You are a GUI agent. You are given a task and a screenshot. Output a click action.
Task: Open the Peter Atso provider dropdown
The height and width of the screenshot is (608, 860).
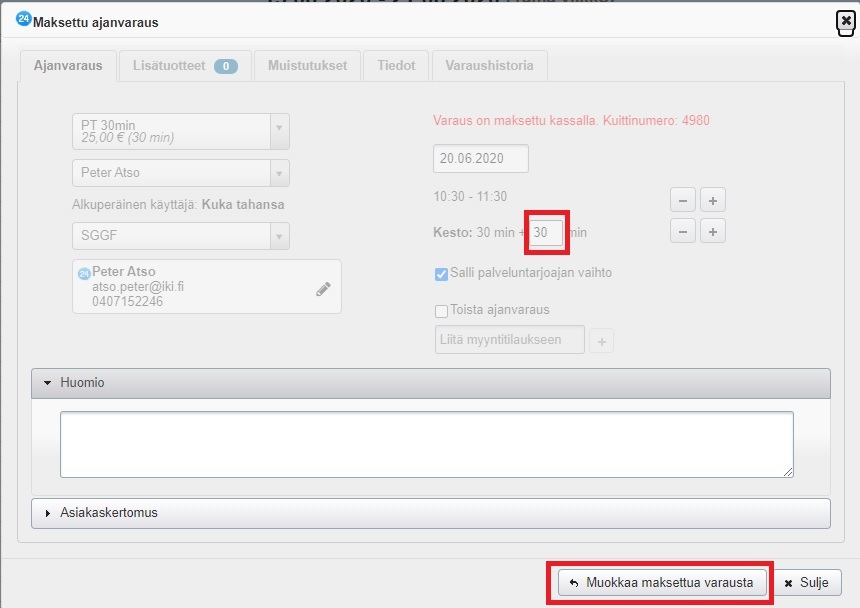(180, 173)
